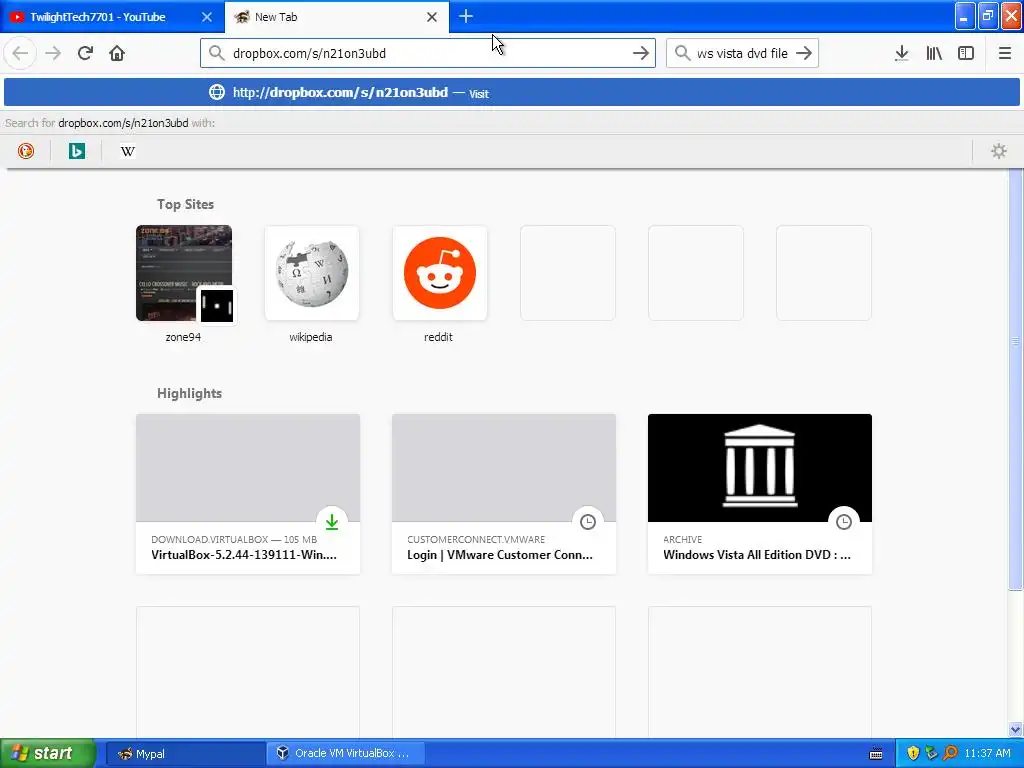
Task: Minimize the browser window
Action: 965,16
